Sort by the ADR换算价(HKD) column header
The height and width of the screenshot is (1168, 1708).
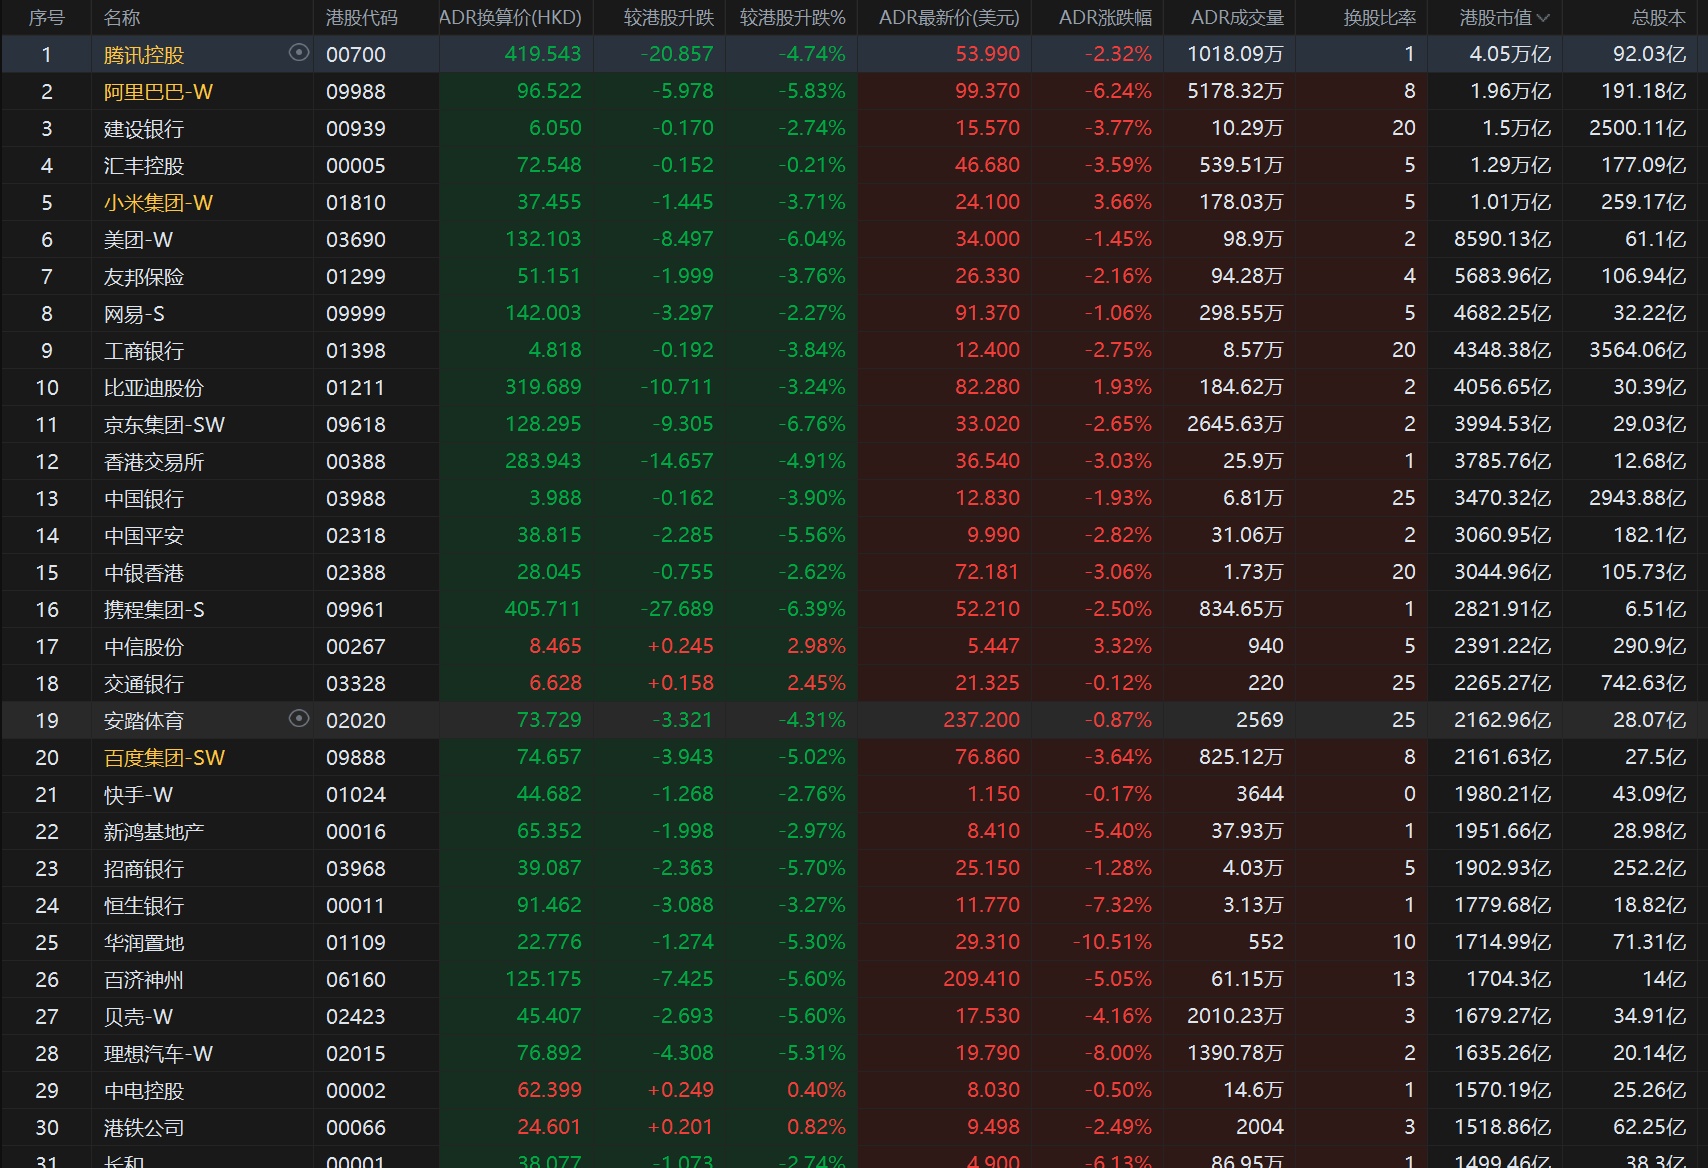point(510,18)
